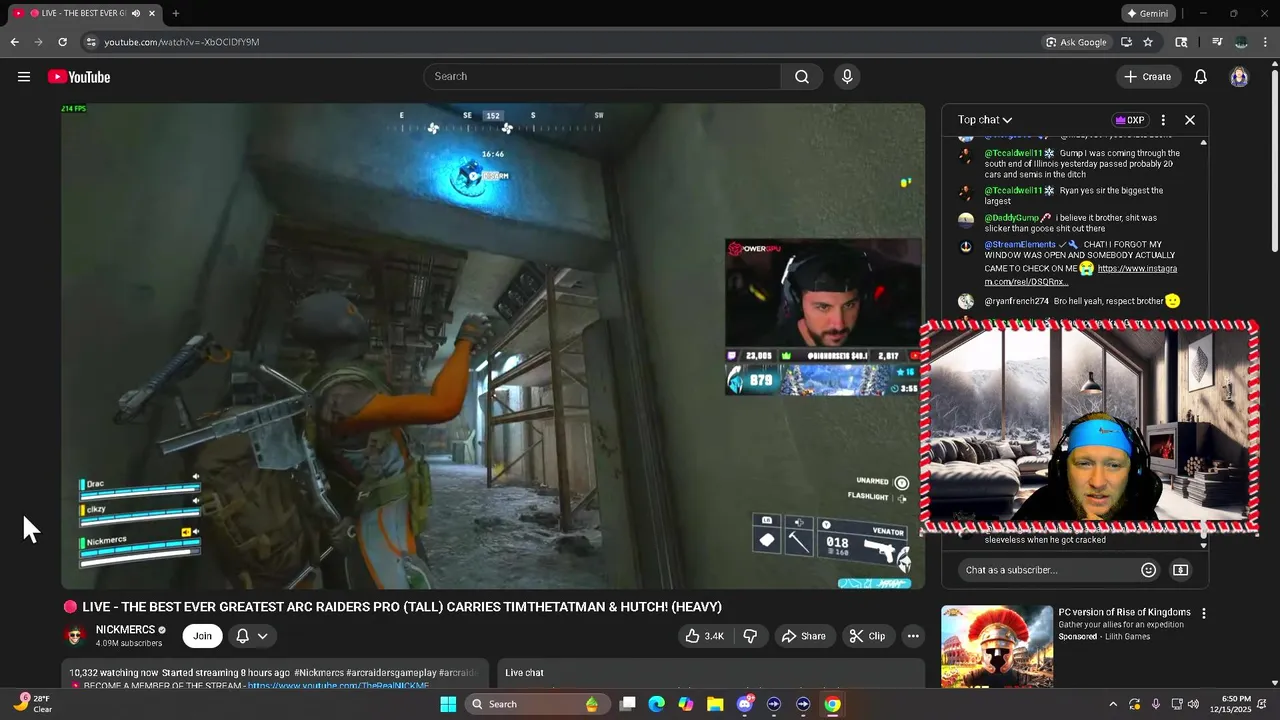Image resolution: width=1280 pixels, height=720 pixels.
Task: Open Rise of Kingdoms ad thumbnail
Action: (x=997, y=646)
